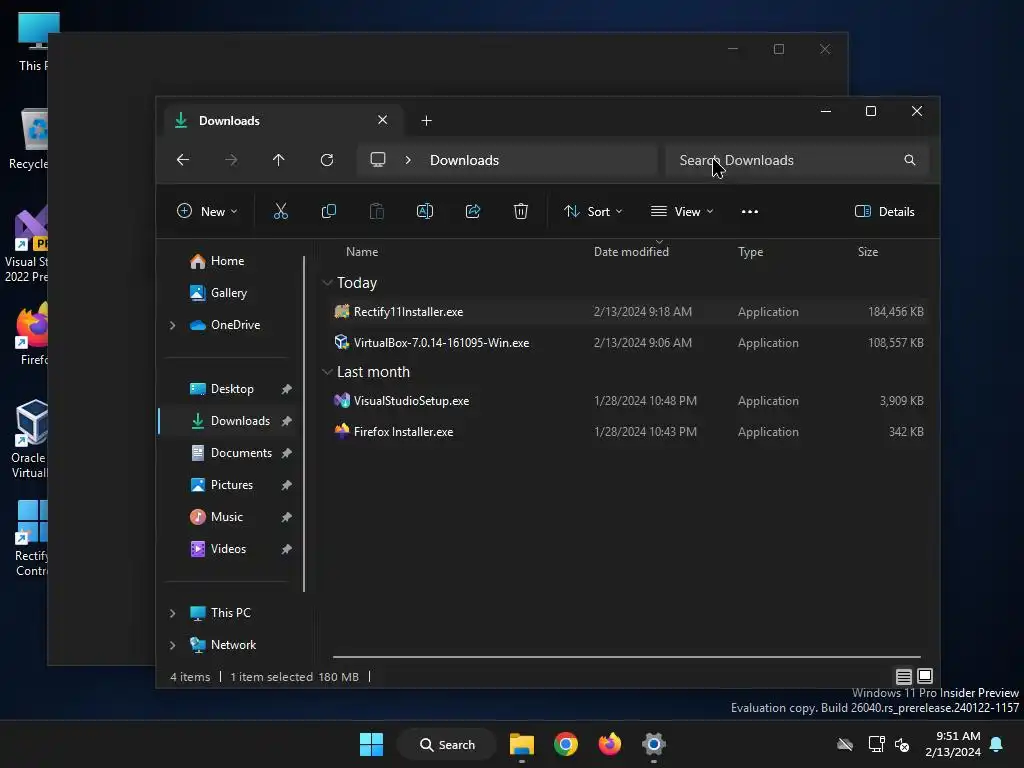The width and height of the screenshot is (1024, 768).
Task: Open the Windows Start menu
Action: (372, 744)
